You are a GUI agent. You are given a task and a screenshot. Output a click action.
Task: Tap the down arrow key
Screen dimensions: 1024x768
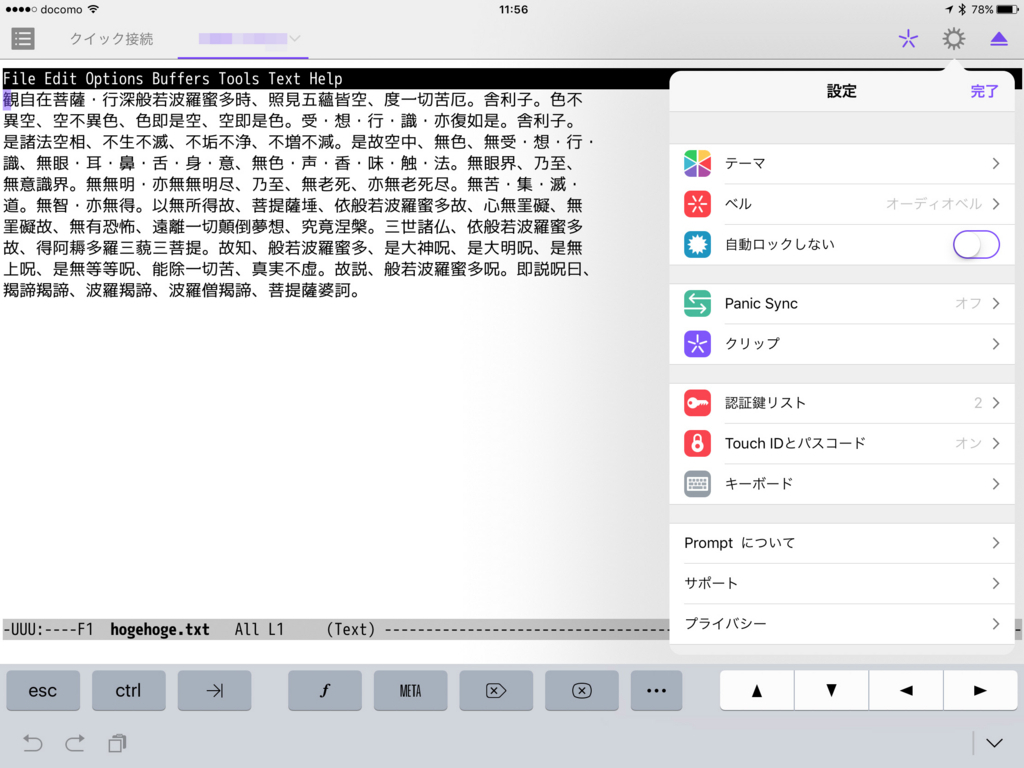pos(831,690)
